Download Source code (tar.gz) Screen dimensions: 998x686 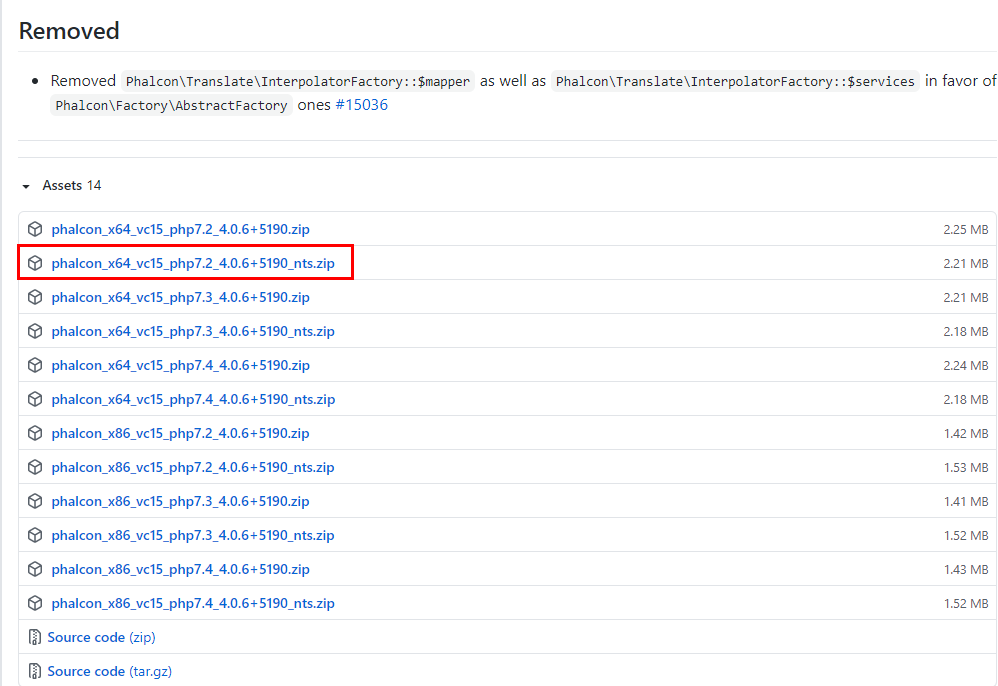coord(109,671)
